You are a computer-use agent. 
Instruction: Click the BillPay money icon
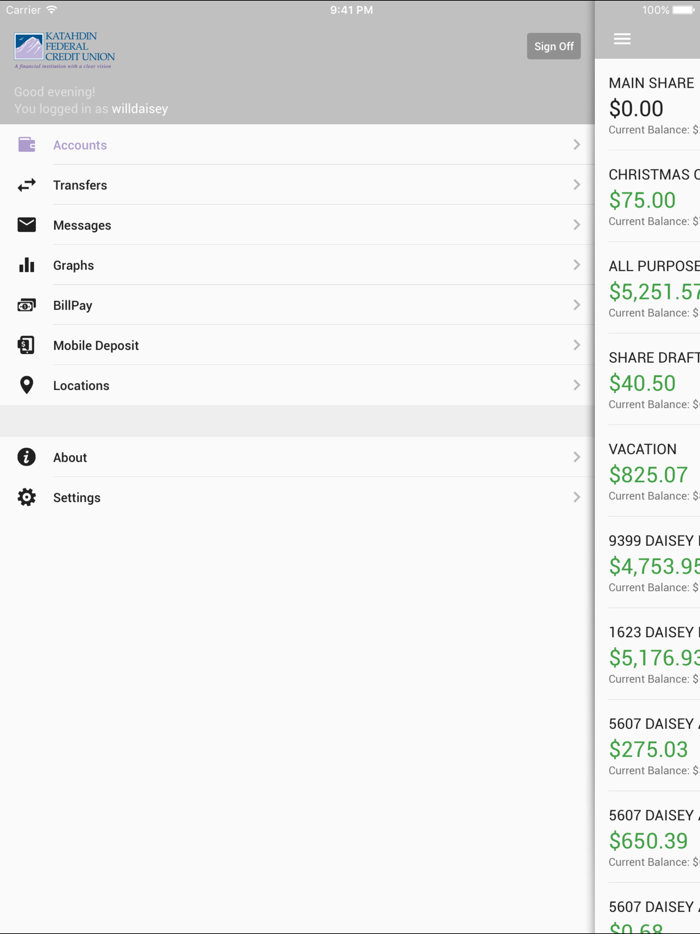[27, 305]
